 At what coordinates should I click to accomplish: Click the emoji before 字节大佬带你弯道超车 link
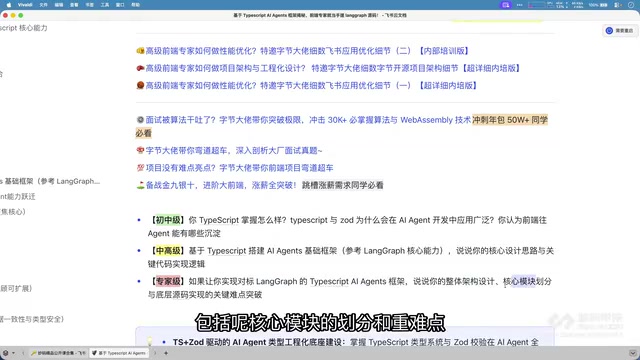(140, 151)
